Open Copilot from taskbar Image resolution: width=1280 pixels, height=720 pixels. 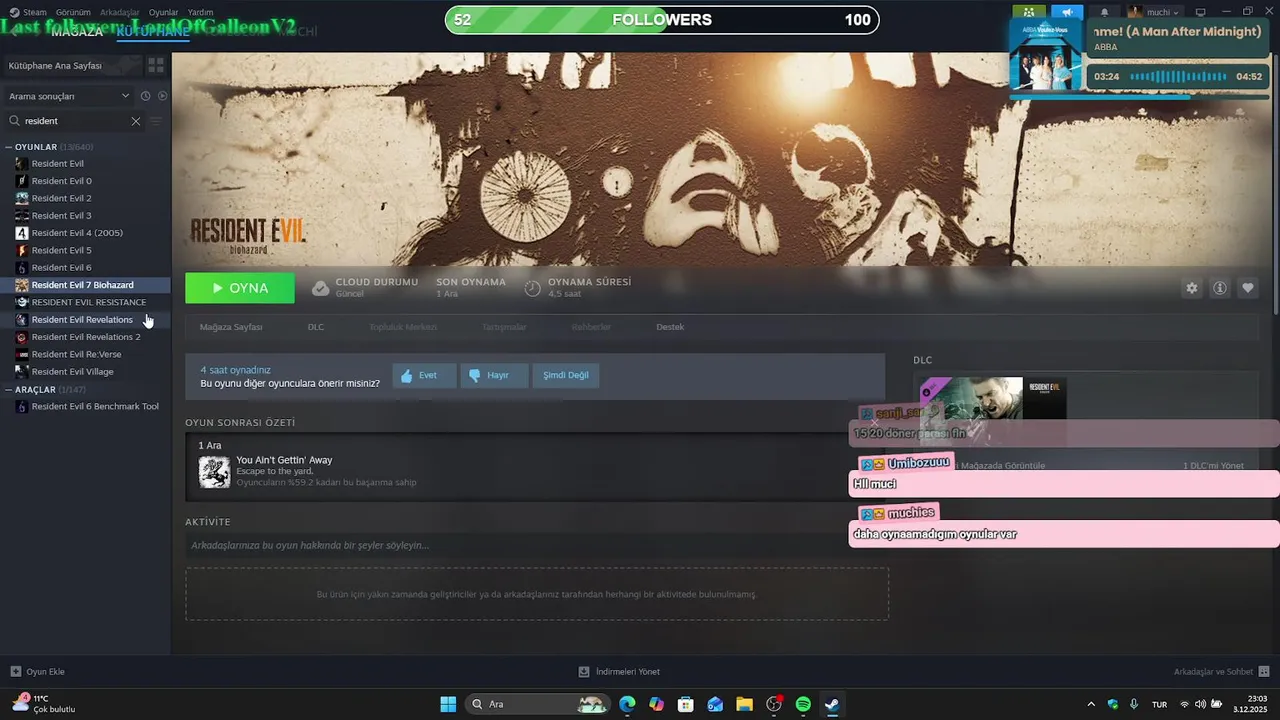656,704
